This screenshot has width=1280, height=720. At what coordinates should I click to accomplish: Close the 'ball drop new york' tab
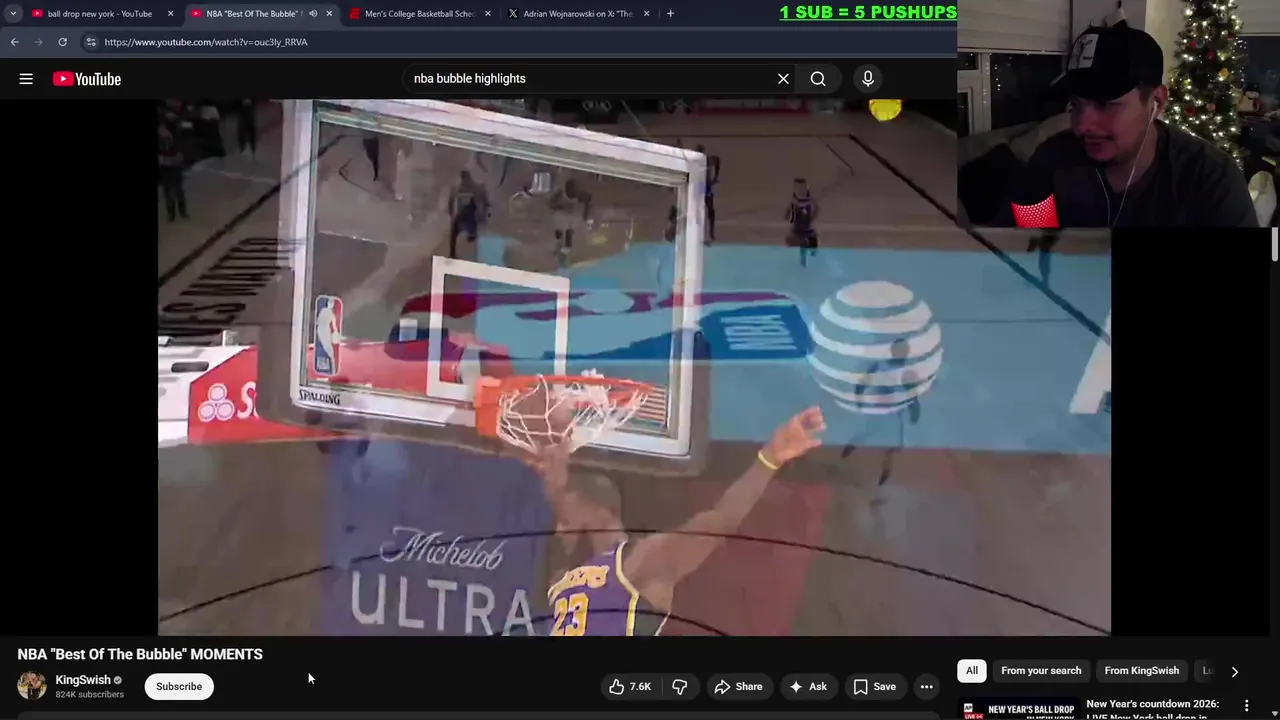tap(170, 14)
